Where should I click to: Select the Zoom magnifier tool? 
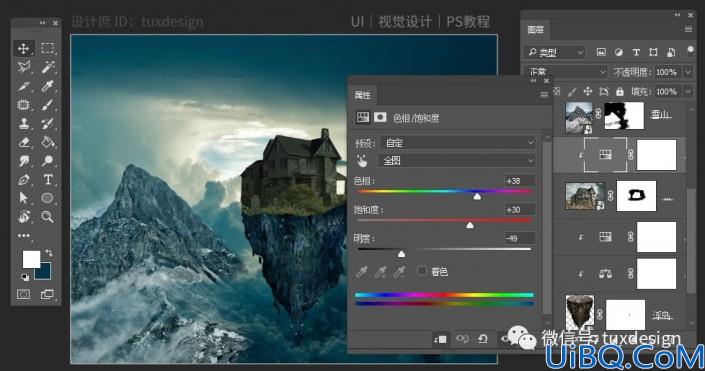coord(47,217)
